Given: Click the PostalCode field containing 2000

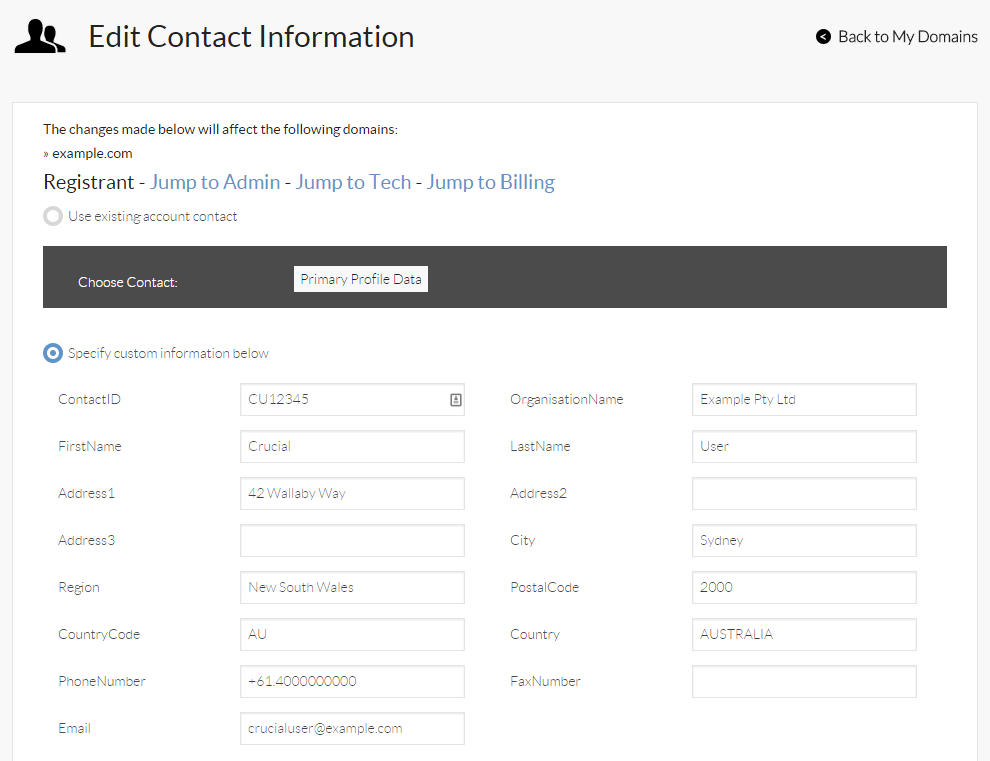Looking at the screenshot, I should click(804, 587).
